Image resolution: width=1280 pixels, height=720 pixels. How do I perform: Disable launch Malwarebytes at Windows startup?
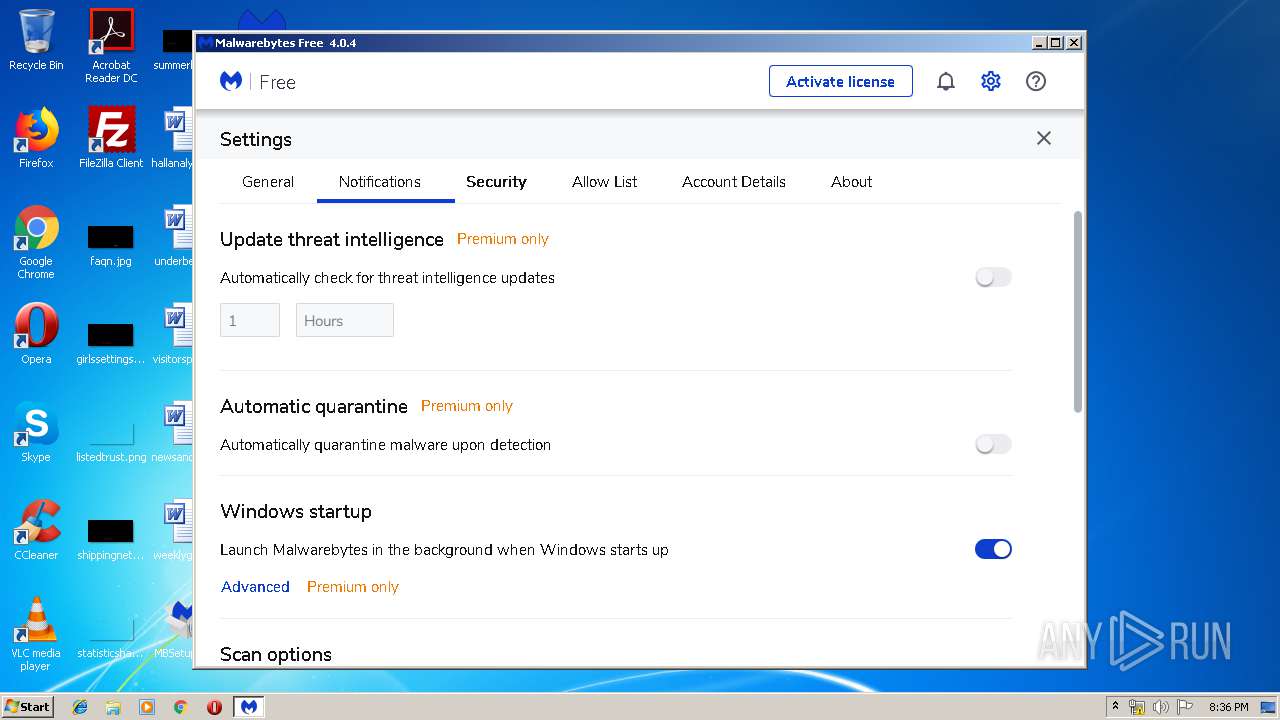993,549
